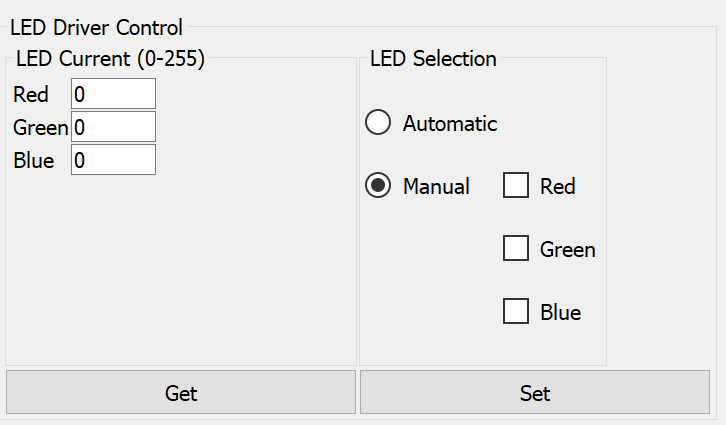Click the Green LED current input field

tap(113, 127)
